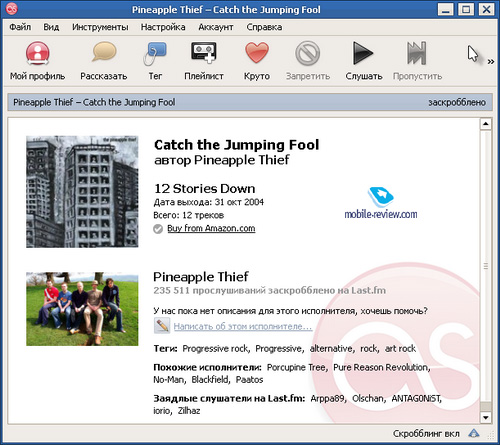Screen dimensions: 500x445
Task: Open the Справка menu
Action: (x=264, y=27)
